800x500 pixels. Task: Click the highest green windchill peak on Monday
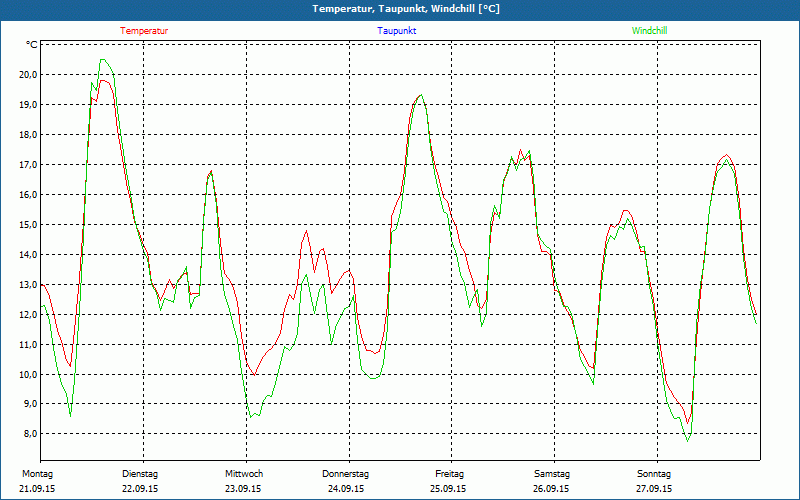click(x=103, y=60)
